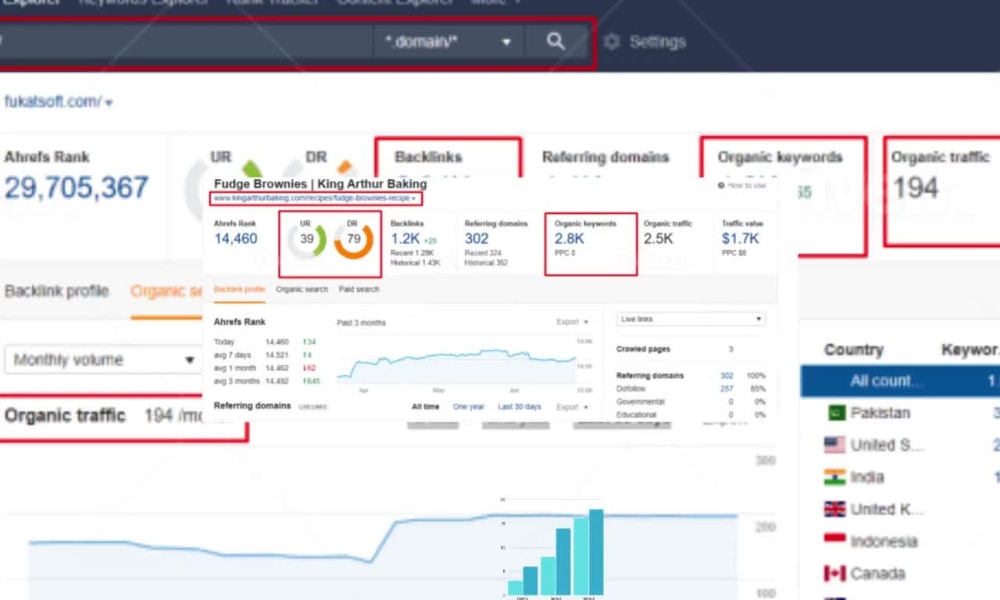
Task: Select the Backlink profile tab in background window
Action: tap(56, 291)
